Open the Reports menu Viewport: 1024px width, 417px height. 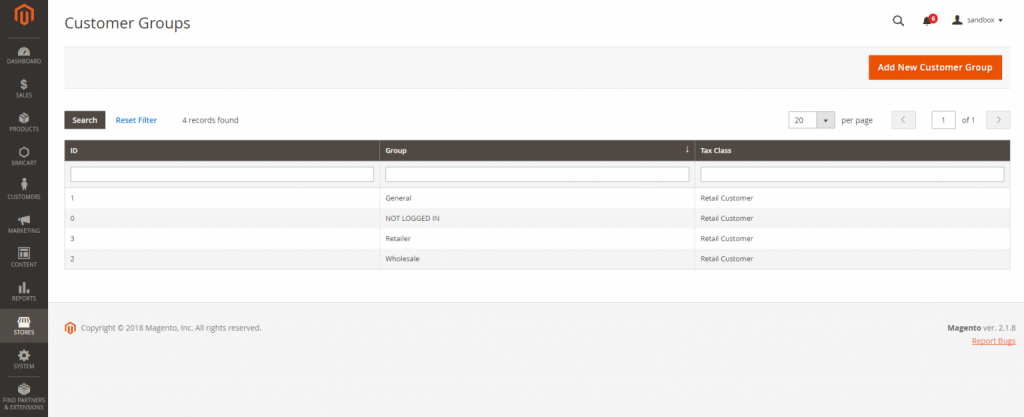coord(24,292)
